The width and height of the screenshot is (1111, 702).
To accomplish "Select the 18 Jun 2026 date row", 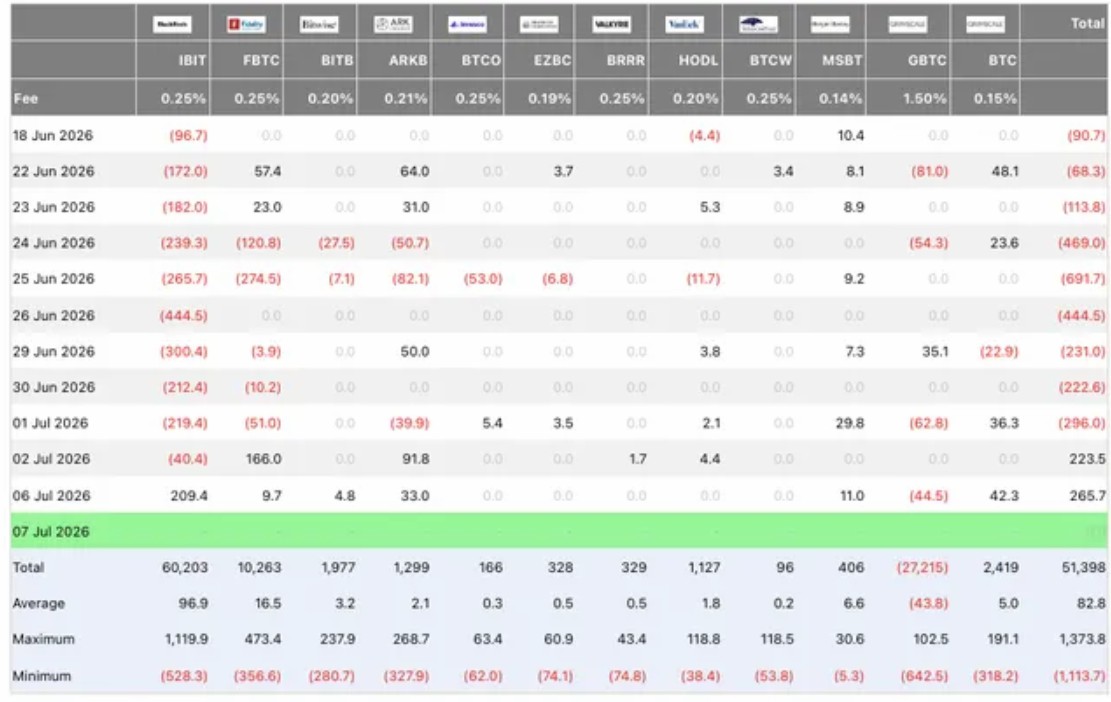I will coord(558,135).
